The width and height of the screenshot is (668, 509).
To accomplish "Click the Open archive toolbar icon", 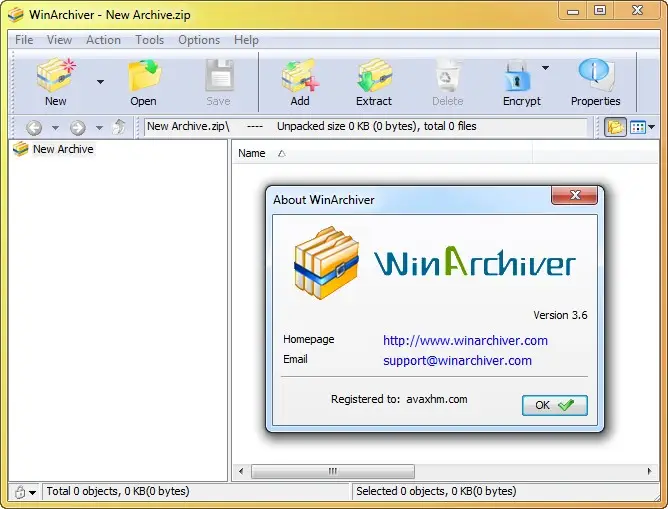I will pyautogui.click(x=145, y=75).
